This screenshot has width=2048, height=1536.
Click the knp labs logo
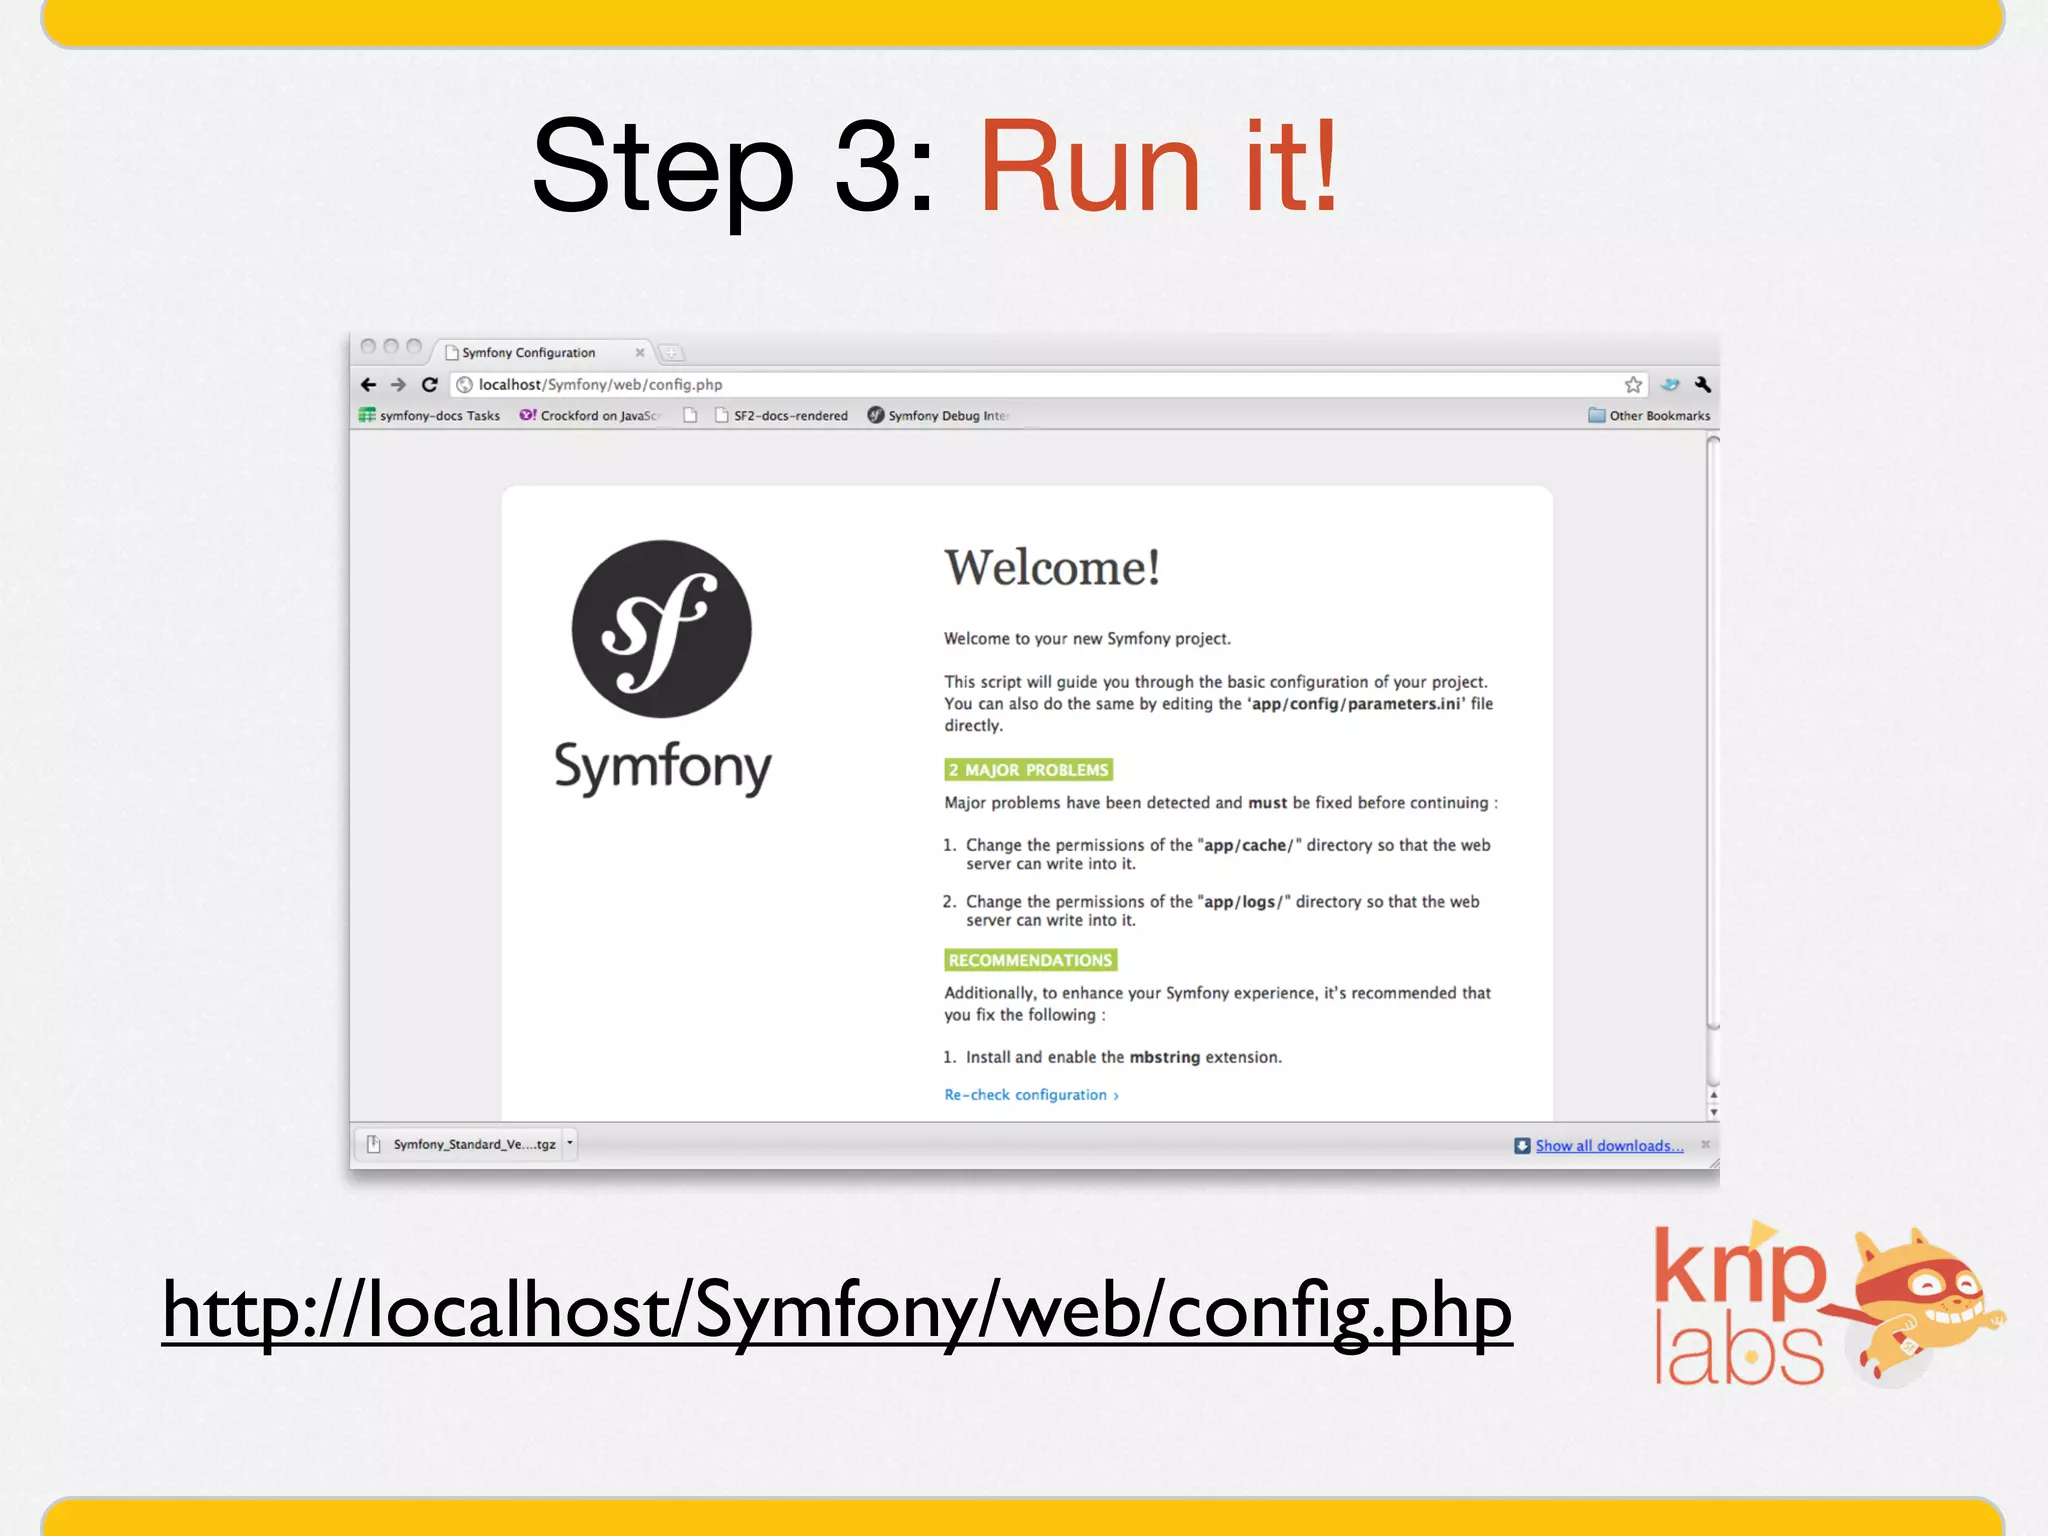(1828, 1305)
